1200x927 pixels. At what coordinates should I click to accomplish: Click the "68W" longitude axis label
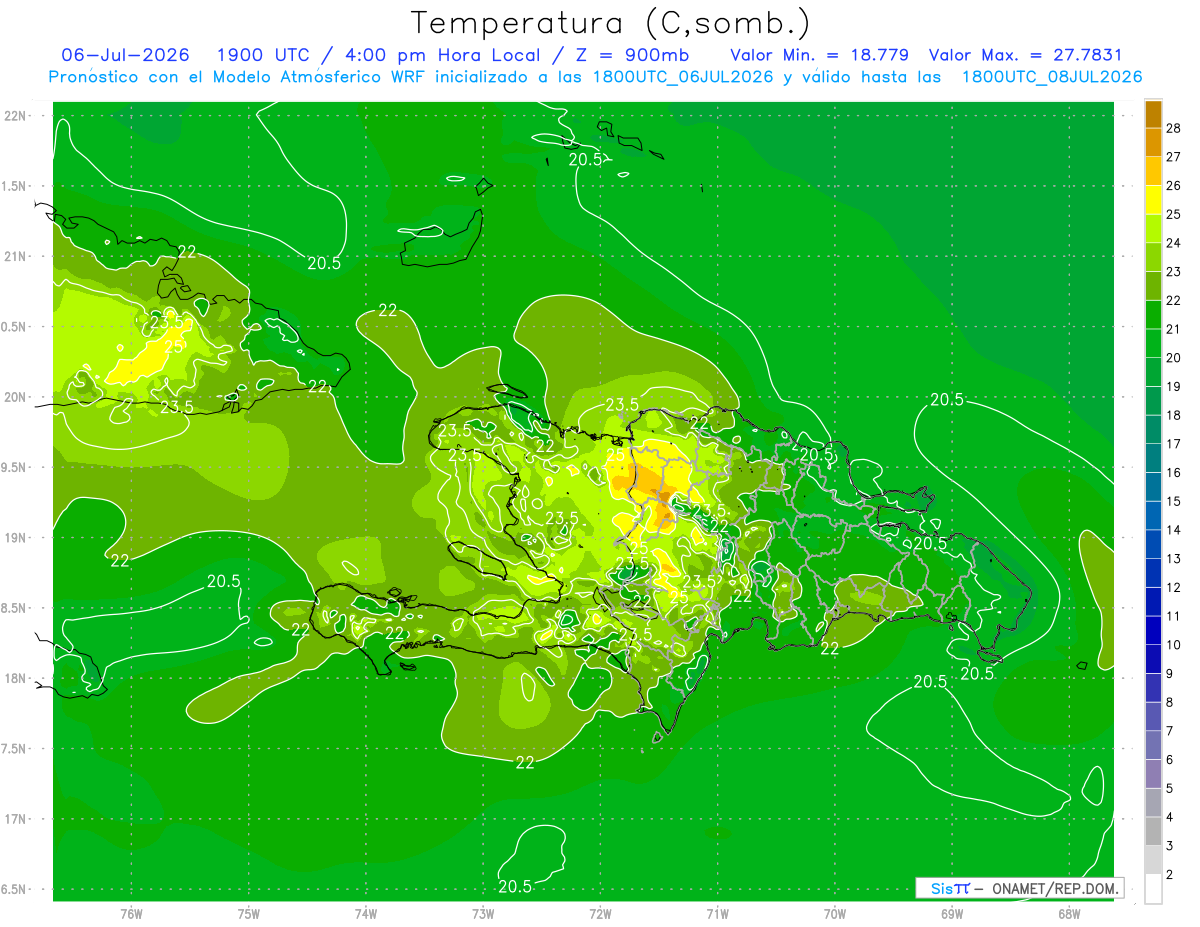1069,914
